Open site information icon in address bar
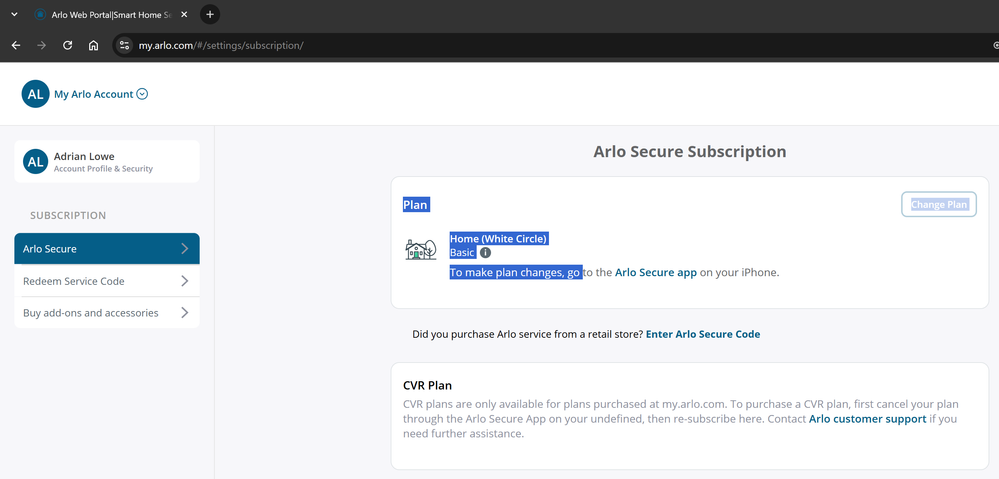 [124, 45]
